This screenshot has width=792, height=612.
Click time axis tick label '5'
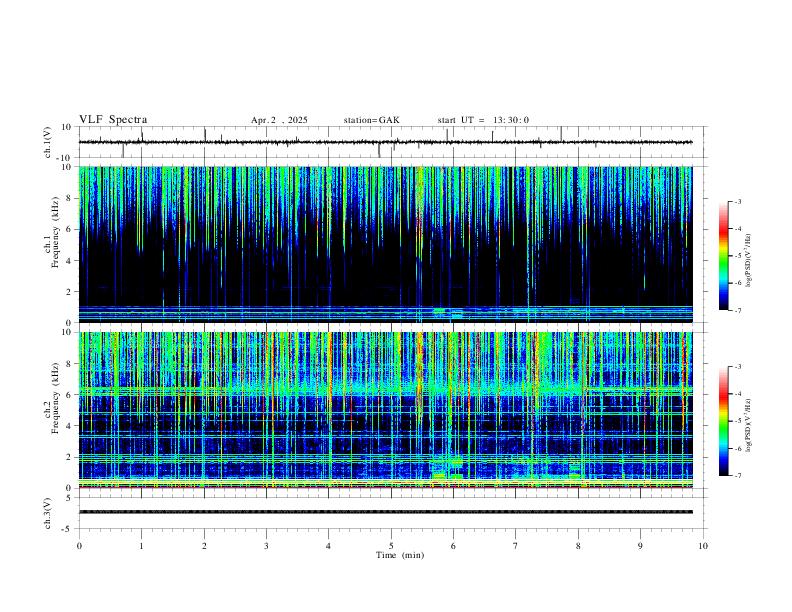click(391, 546)
